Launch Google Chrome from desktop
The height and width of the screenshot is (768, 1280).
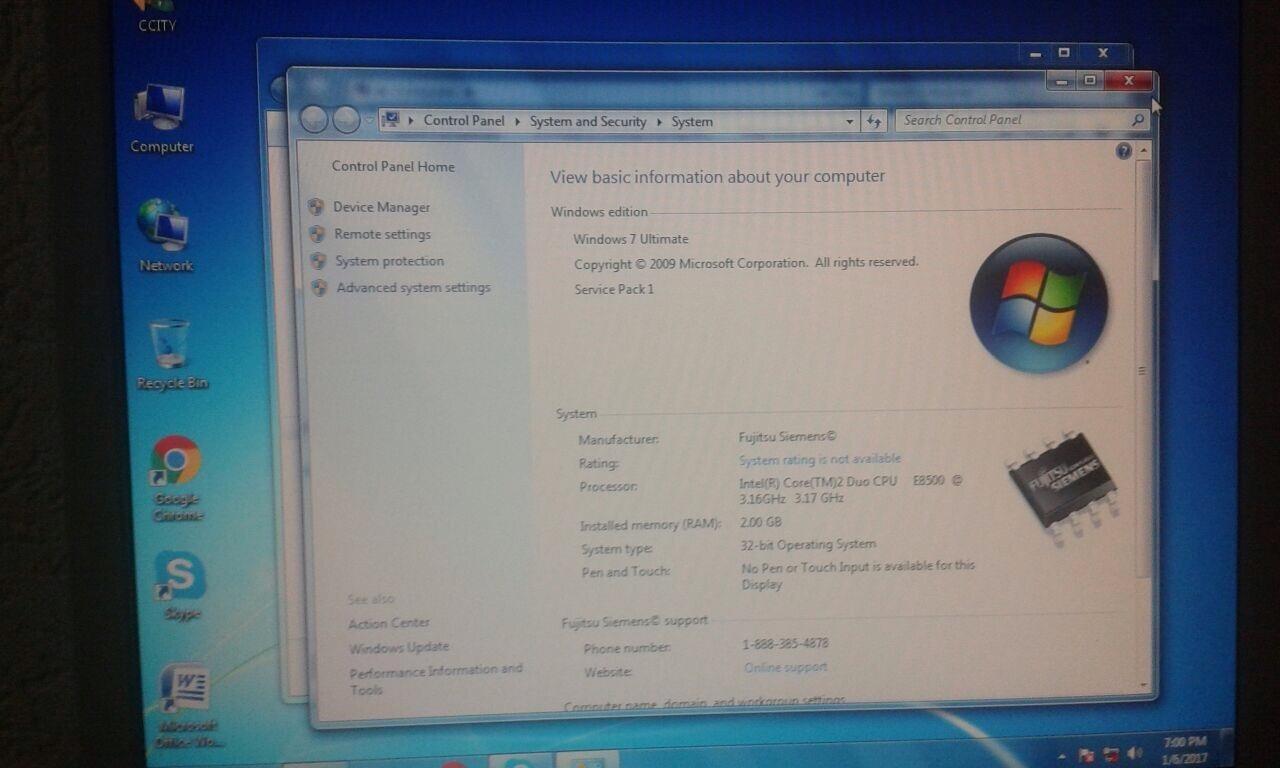(x=177, y=478)
